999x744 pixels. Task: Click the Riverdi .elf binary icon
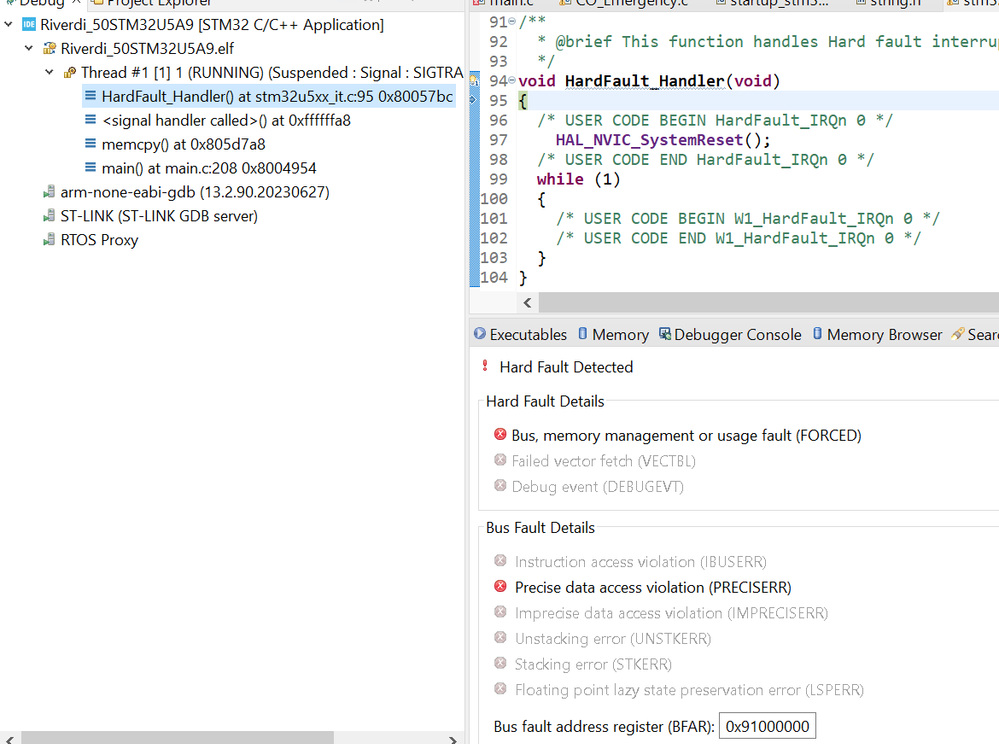pyautogui.click(x=49, y=48)
